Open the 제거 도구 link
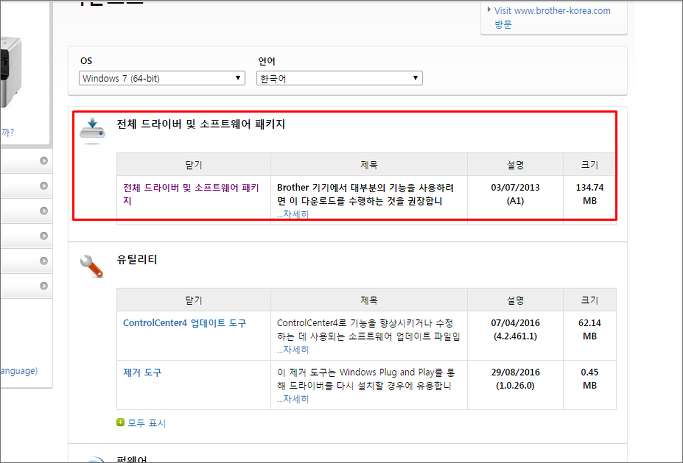This screenshot has width=683, height=463. (142, 372)
